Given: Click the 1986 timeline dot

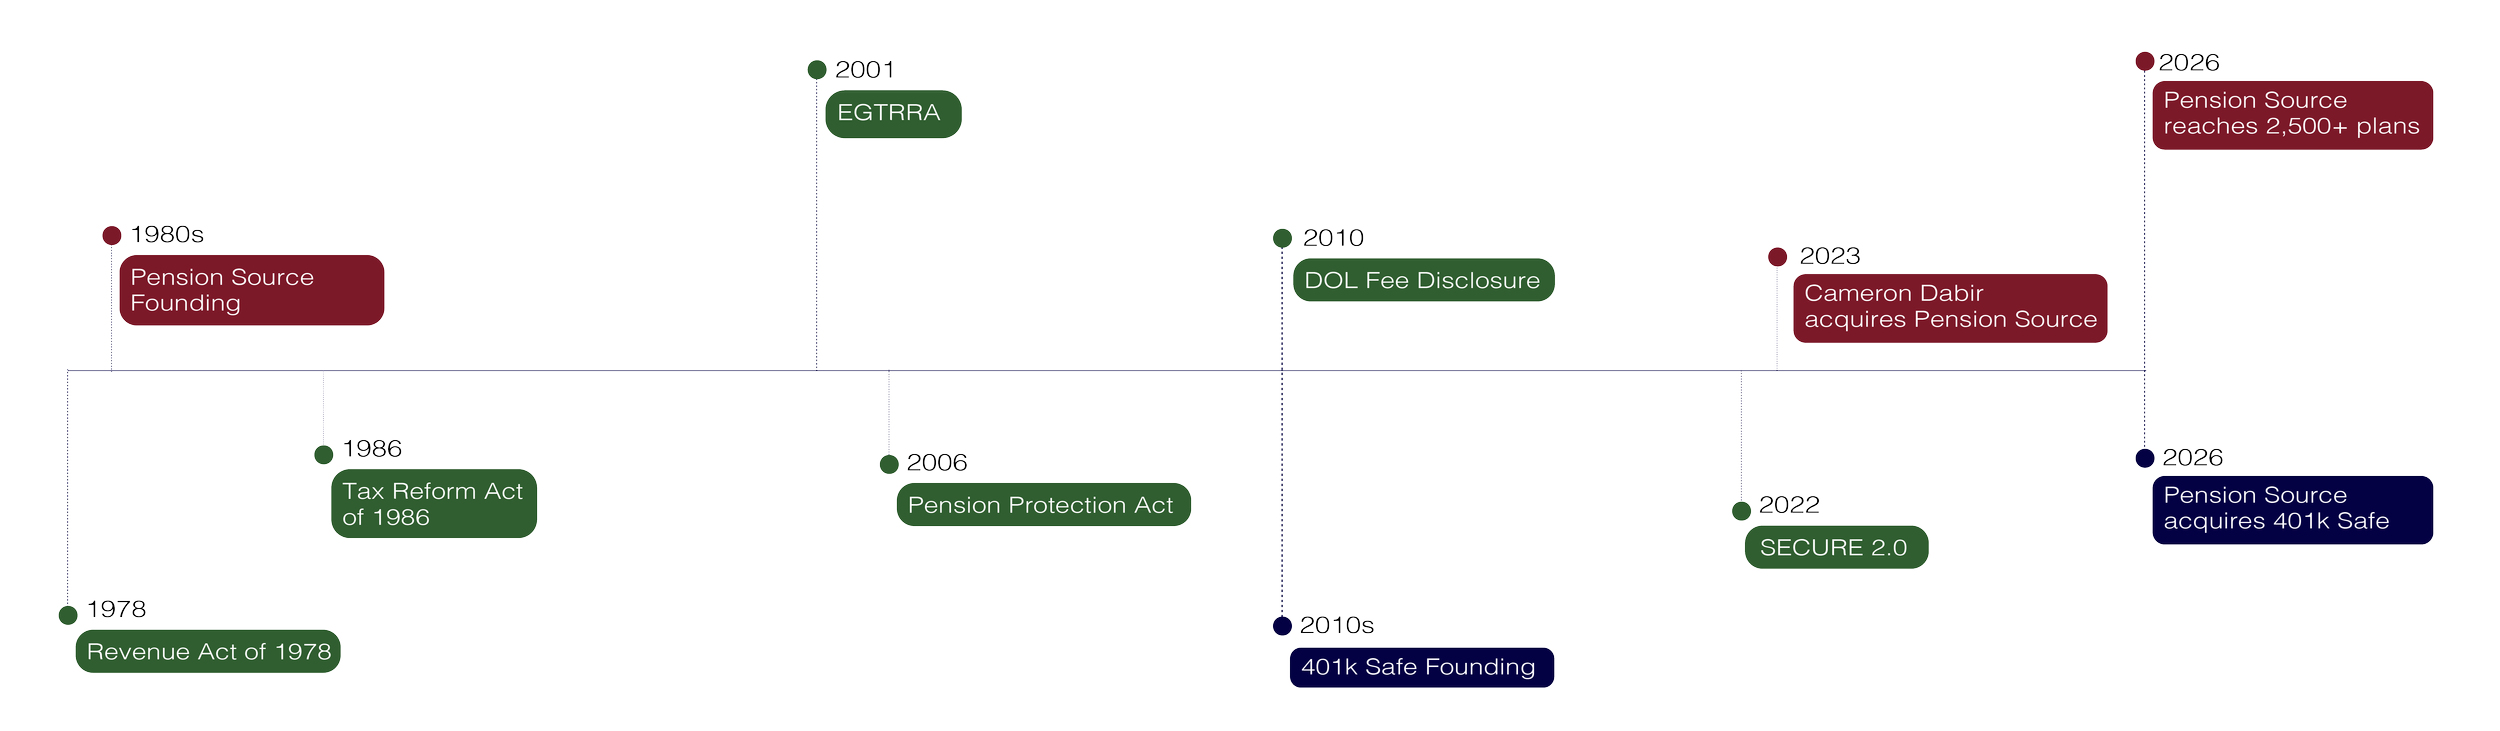Looking at the screenshot, I should pos(324,455).
